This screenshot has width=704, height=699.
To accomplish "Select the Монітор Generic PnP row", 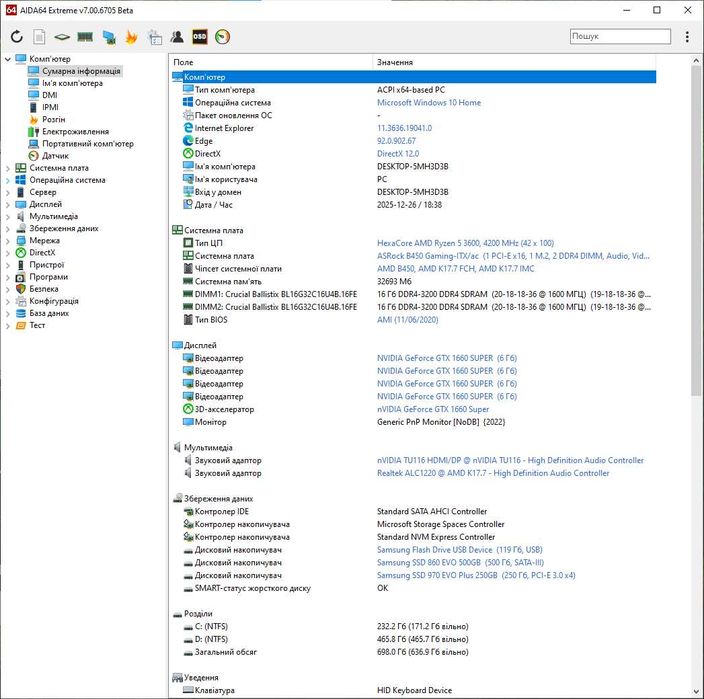I will pyautogui.click(x=413, y=422).
